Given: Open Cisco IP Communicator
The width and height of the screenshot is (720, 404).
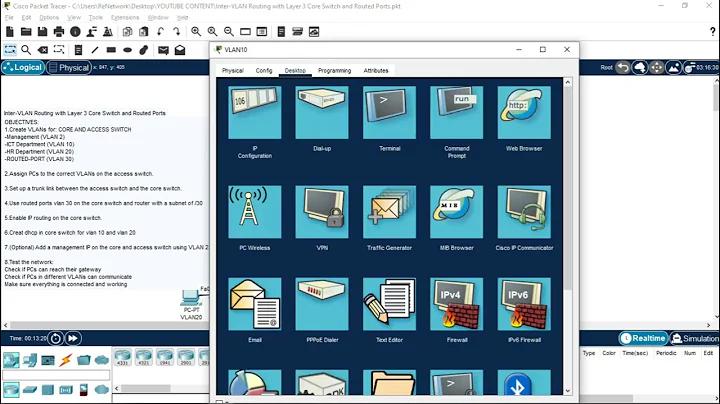Looking at the screenshot, I should tap(524, 212).
